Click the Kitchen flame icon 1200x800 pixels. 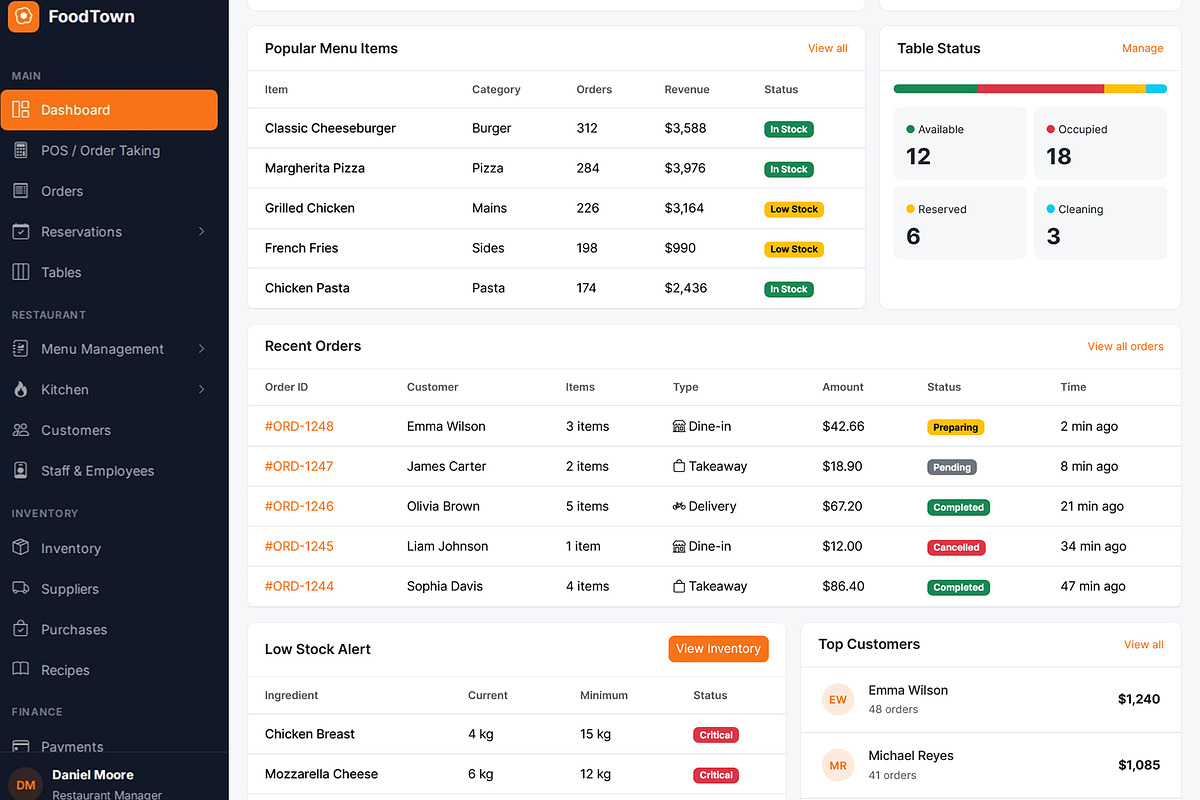[21, 389]
